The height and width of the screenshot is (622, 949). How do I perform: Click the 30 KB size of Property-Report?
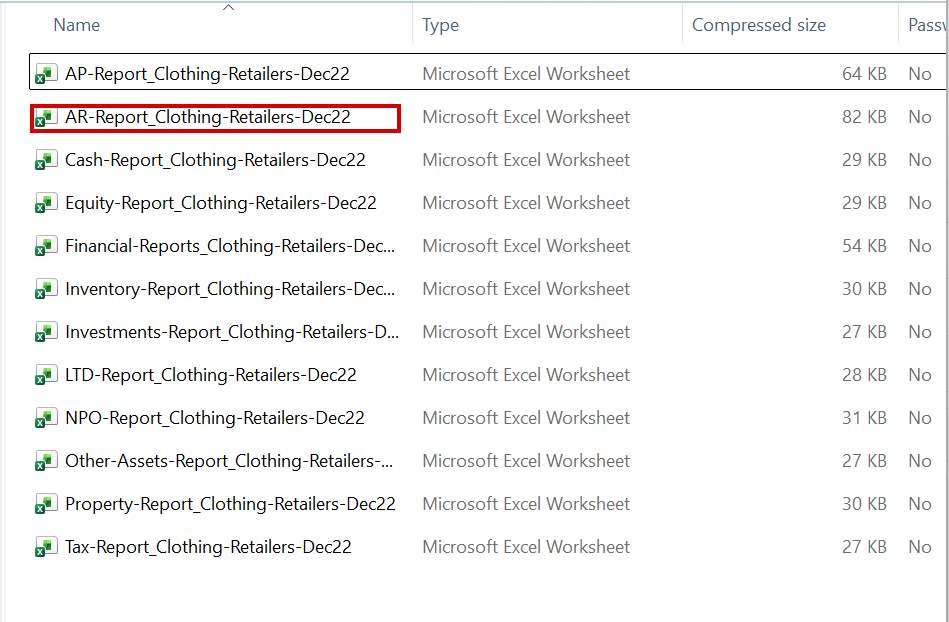[x=864, y=503]
